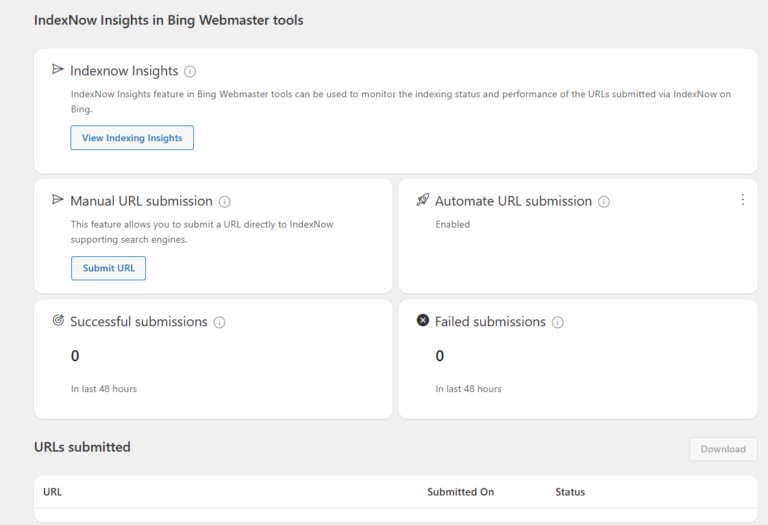Screen dimensions: 768x525
Task: Open the three-dot menu in Automate URL submission
Action: 742,200
